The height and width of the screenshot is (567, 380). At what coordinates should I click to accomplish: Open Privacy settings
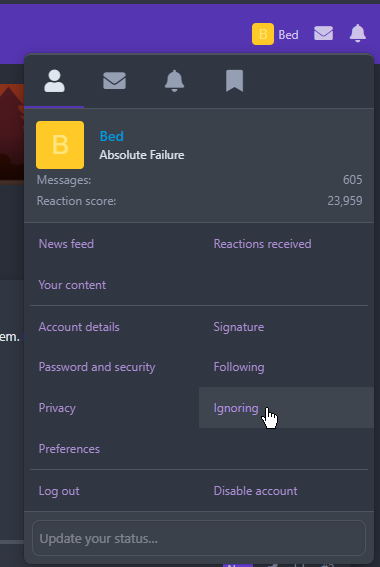[57, 408]
